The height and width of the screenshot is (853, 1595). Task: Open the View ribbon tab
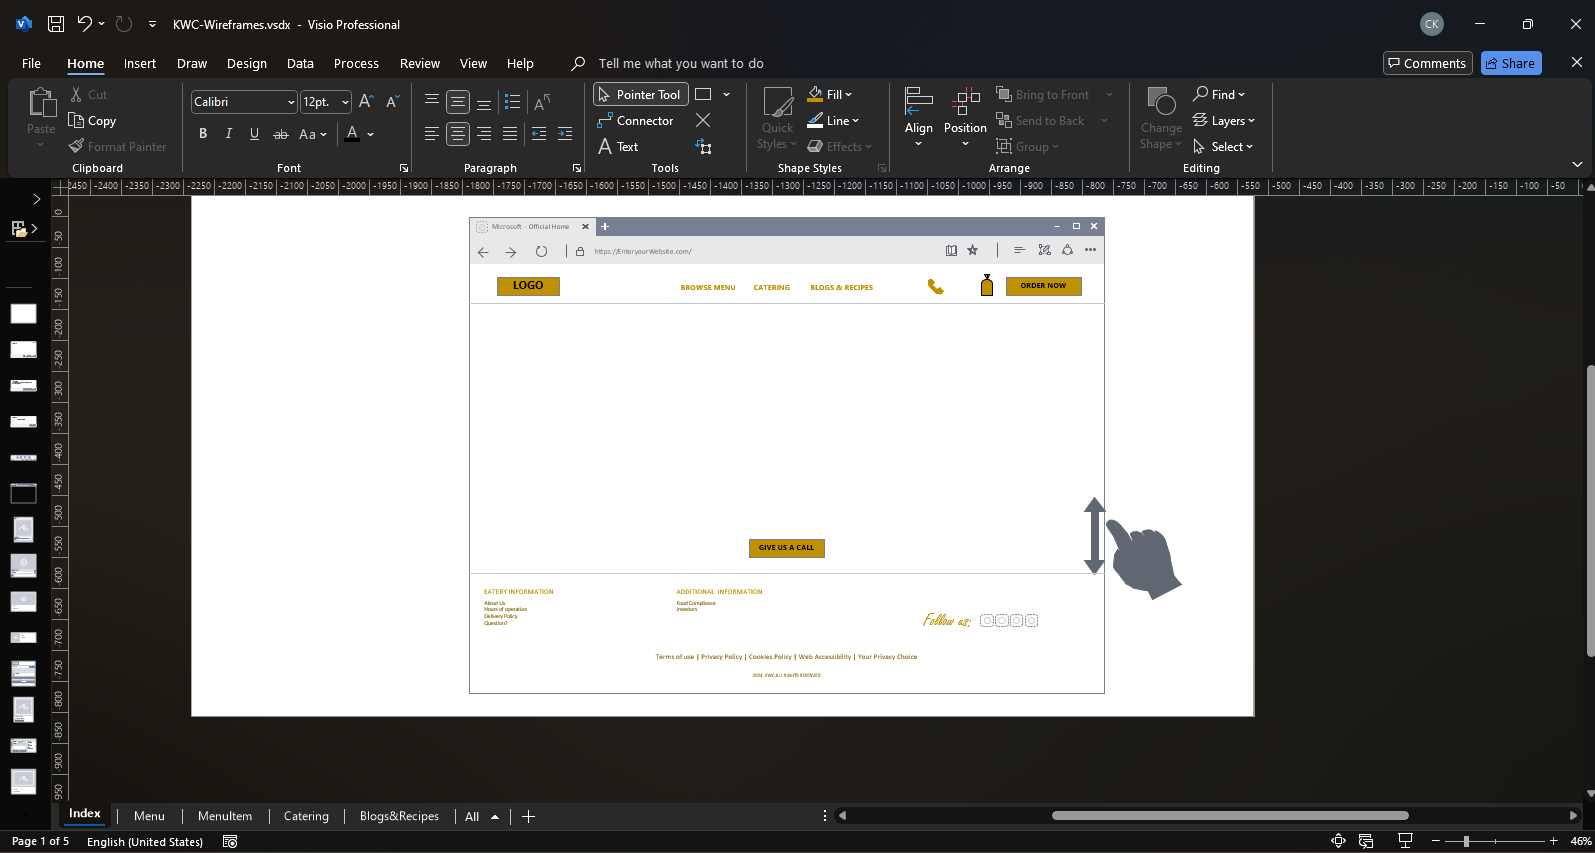tap(473, 63)
